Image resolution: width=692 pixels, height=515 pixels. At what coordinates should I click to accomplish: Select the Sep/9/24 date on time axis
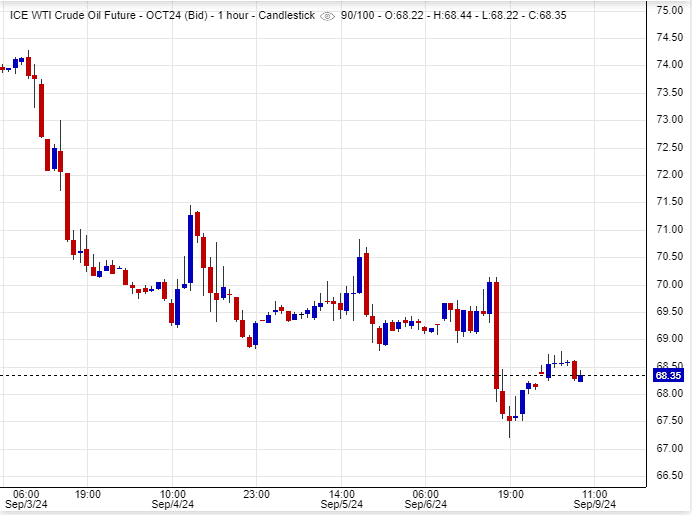pyautogui.click(x=594, y=506)
